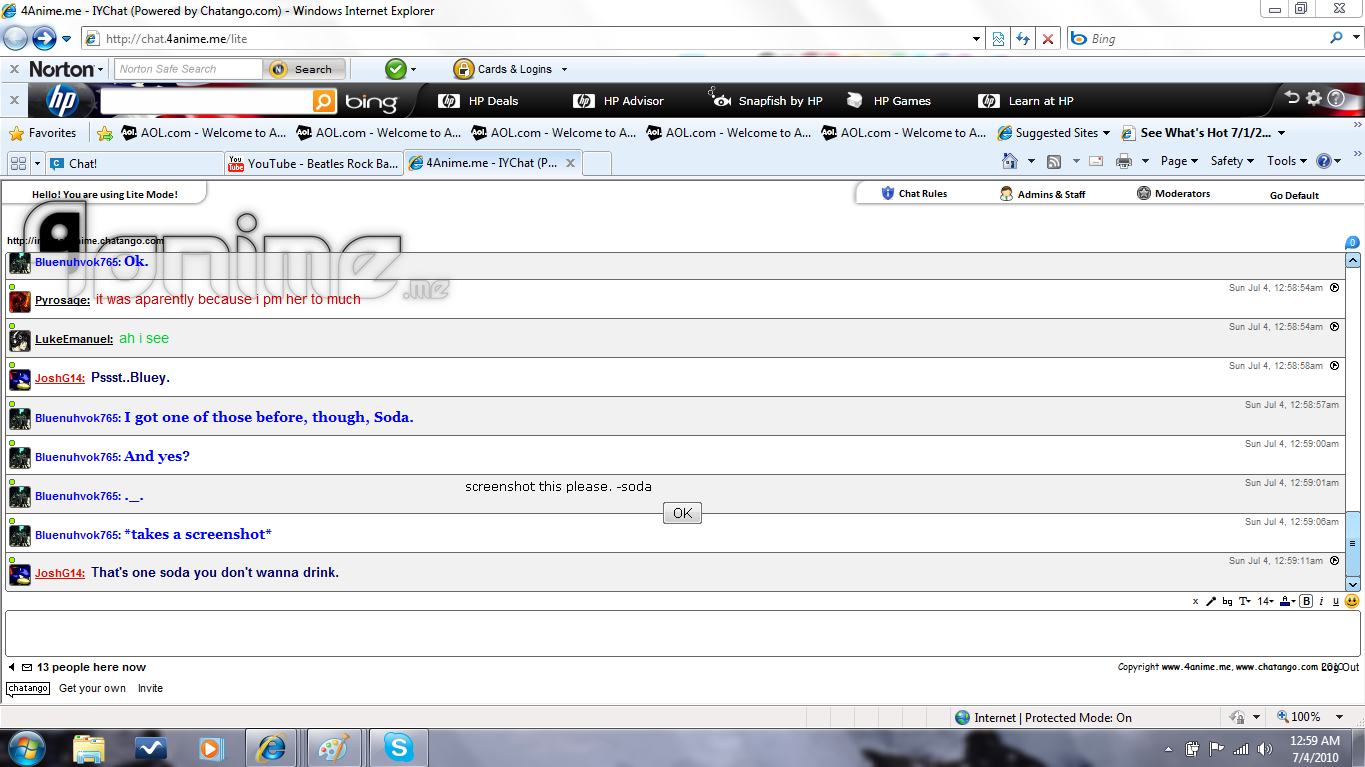Click the OK button on the announcement
The image size is (1365, 767).
[682, 513]
